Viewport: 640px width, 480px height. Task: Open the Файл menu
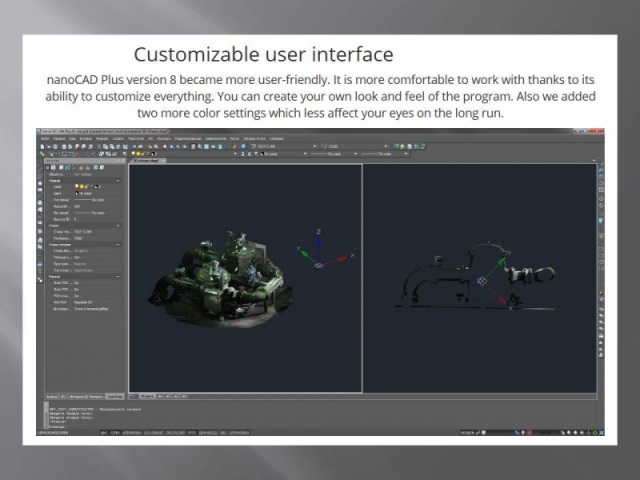click(42, 137)
